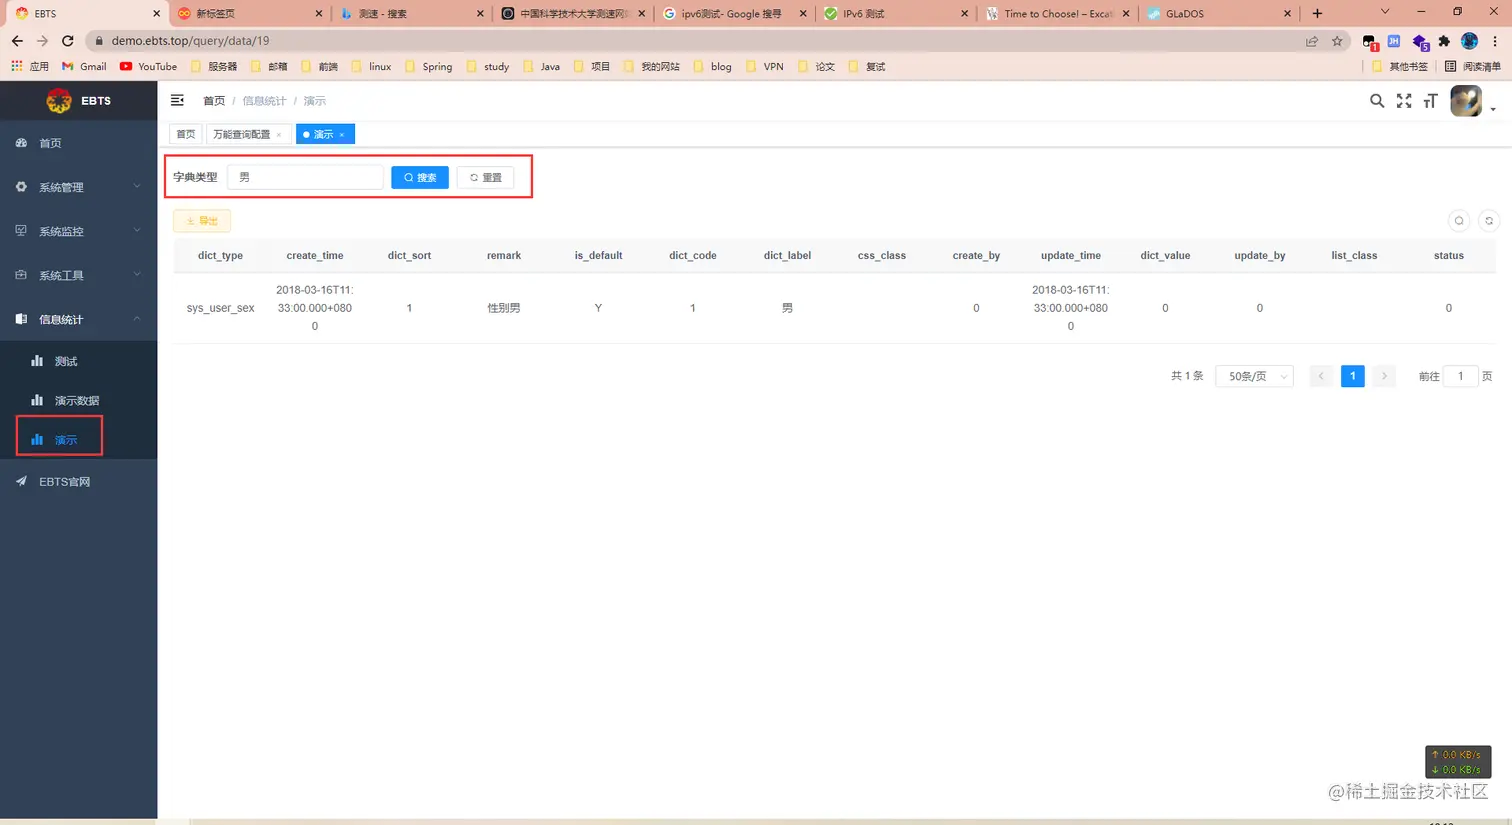Go to previous page arrow
The image size is (1512, 825).
(1321, 376)
